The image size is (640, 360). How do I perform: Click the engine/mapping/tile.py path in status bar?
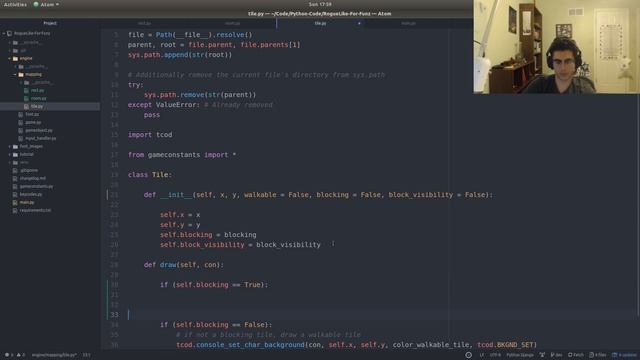pos(54,355)
